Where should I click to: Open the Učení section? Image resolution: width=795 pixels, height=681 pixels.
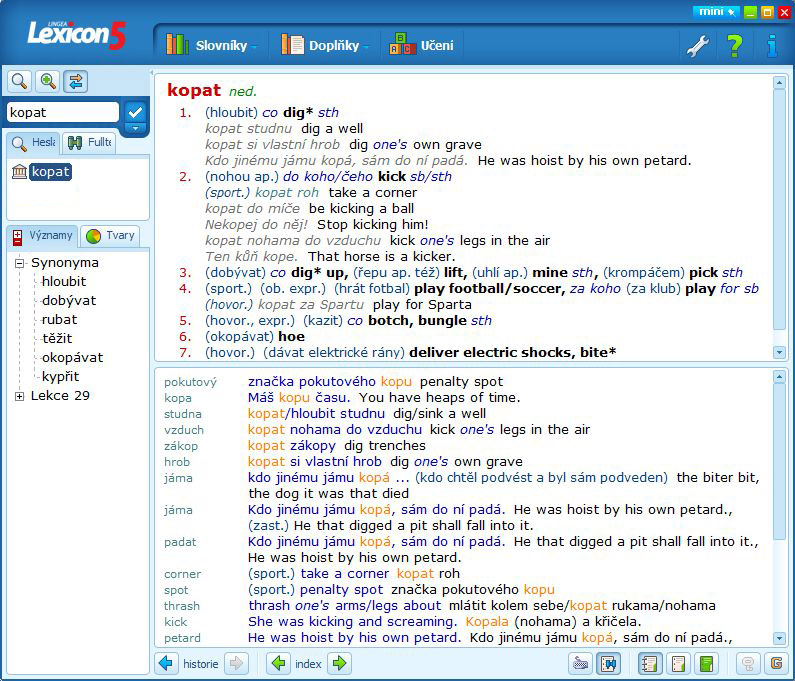421,45
